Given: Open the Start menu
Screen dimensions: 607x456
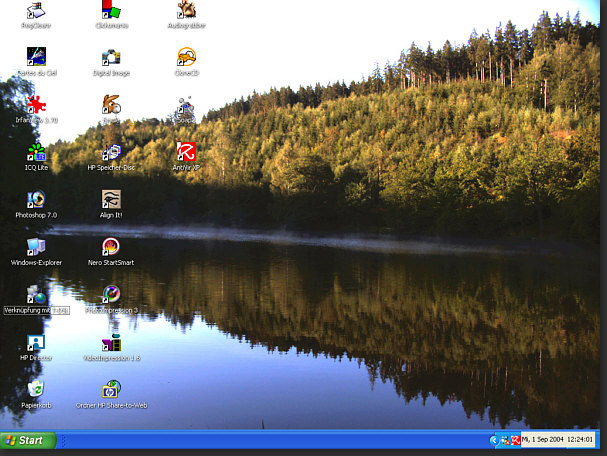Looking at the screenshot, I should 28,440.
